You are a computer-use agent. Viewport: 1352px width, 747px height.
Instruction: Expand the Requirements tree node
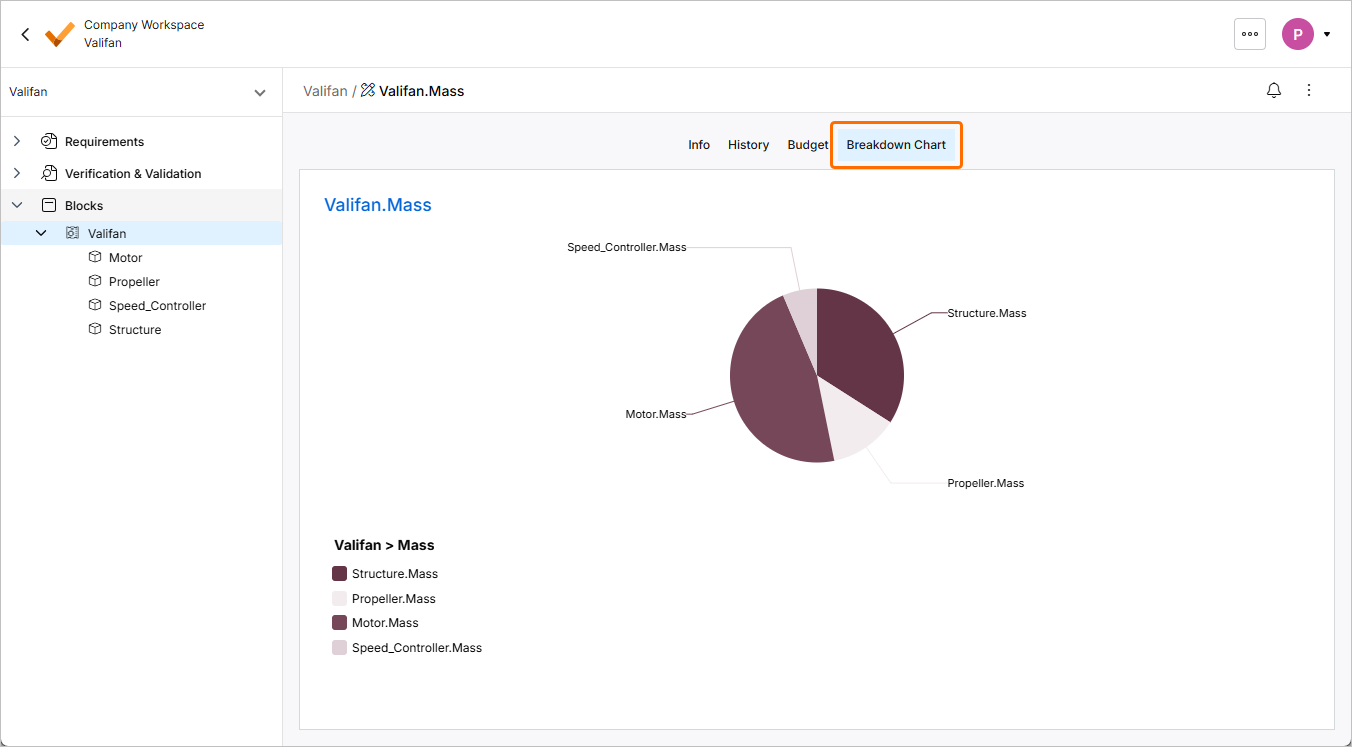(x=17, y=141)
